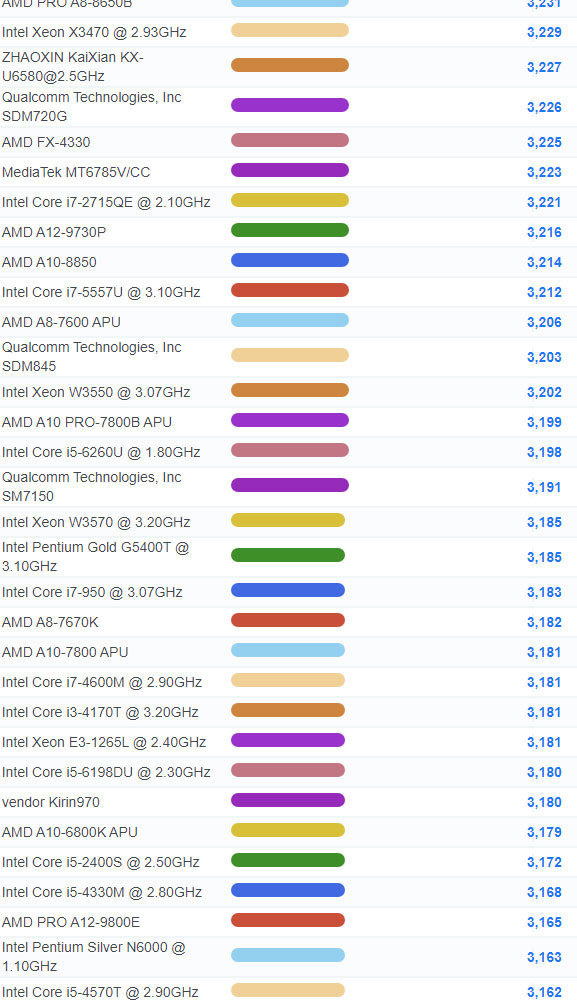The height and width of the screenshot is (1000, 577).
Task: Click the green bar for AMD A12-9730P
Action: pos(289,230)
